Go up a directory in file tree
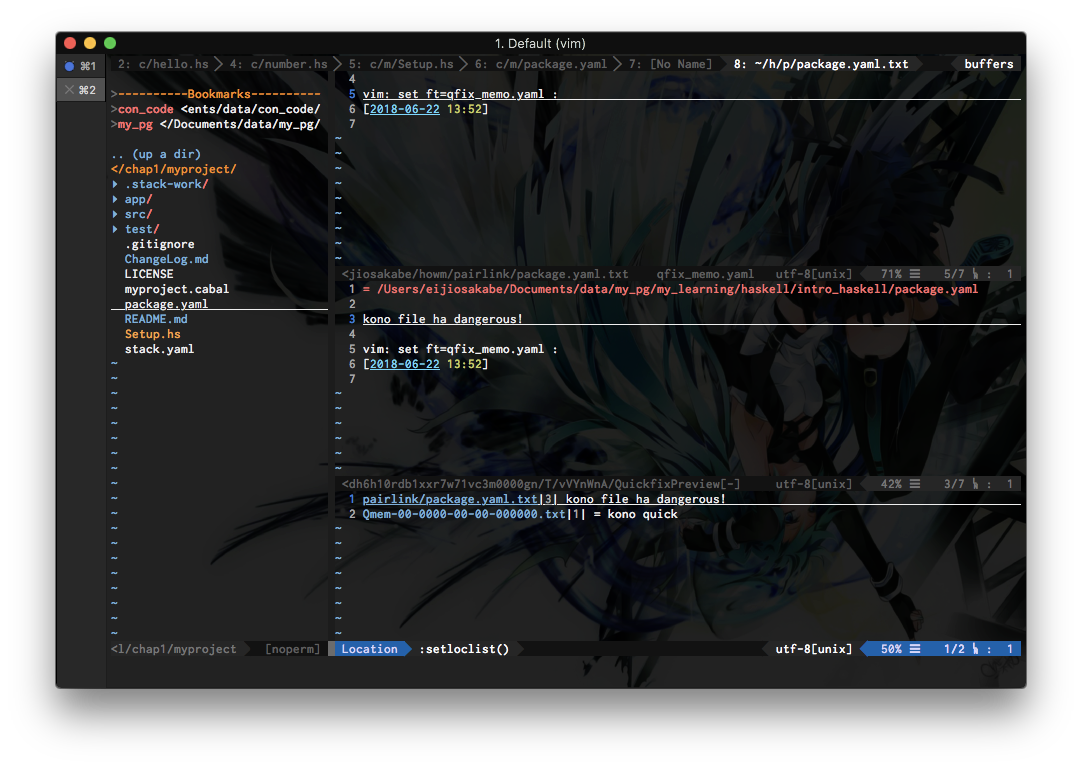This screenshot has height=768, width=1082. click(156, 154)
